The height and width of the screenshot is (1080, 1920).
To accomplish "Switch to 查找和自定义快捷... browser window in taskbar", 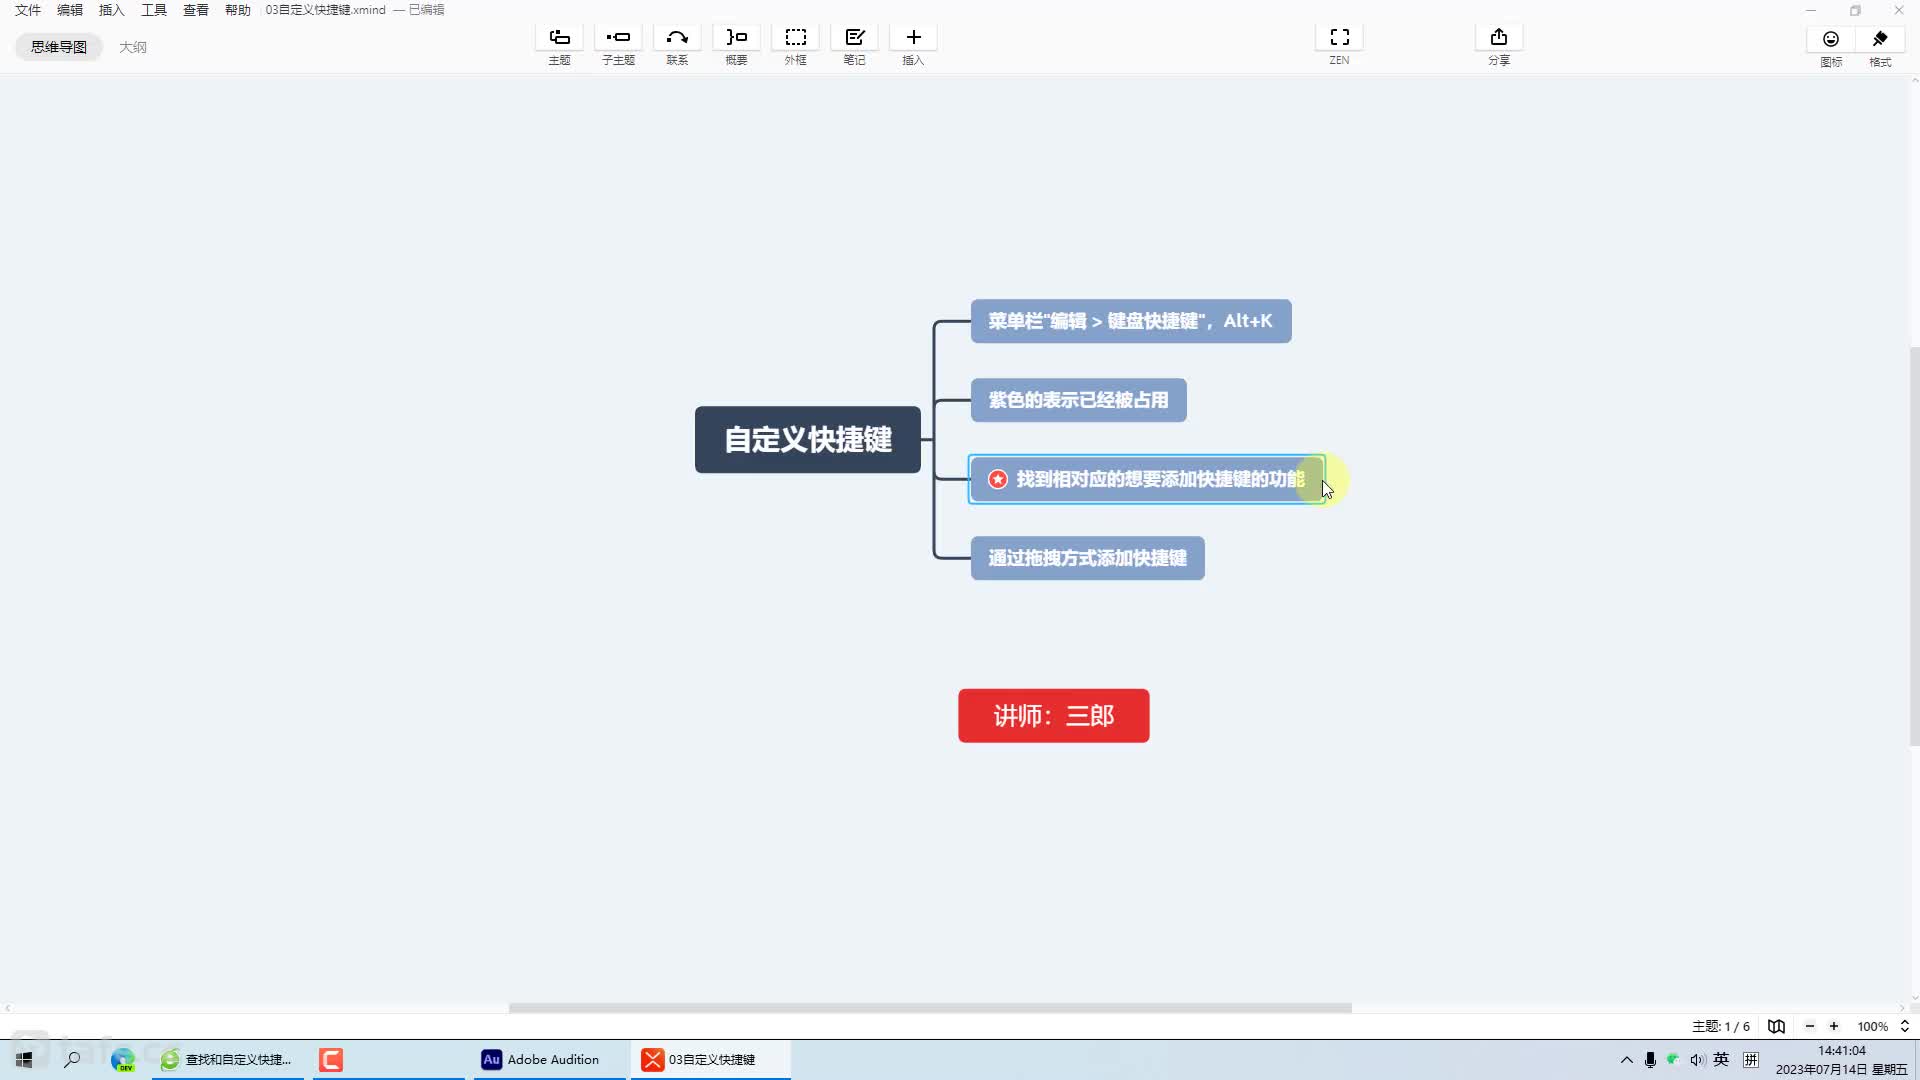I will tap(228, 1059).
